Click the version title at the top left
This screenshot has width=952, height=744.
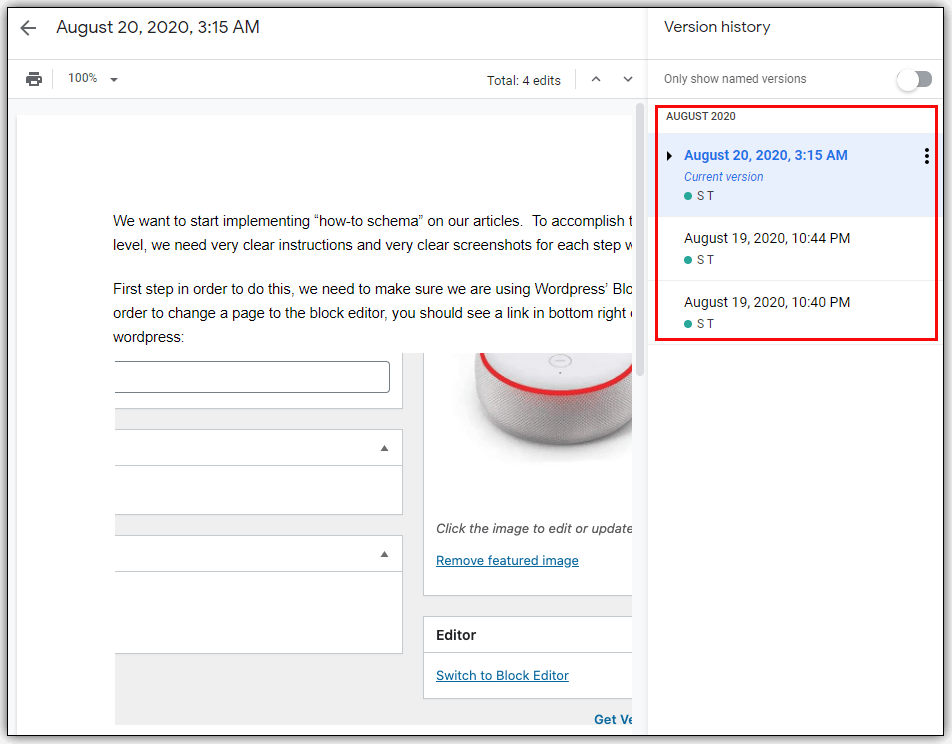(158, 28)
